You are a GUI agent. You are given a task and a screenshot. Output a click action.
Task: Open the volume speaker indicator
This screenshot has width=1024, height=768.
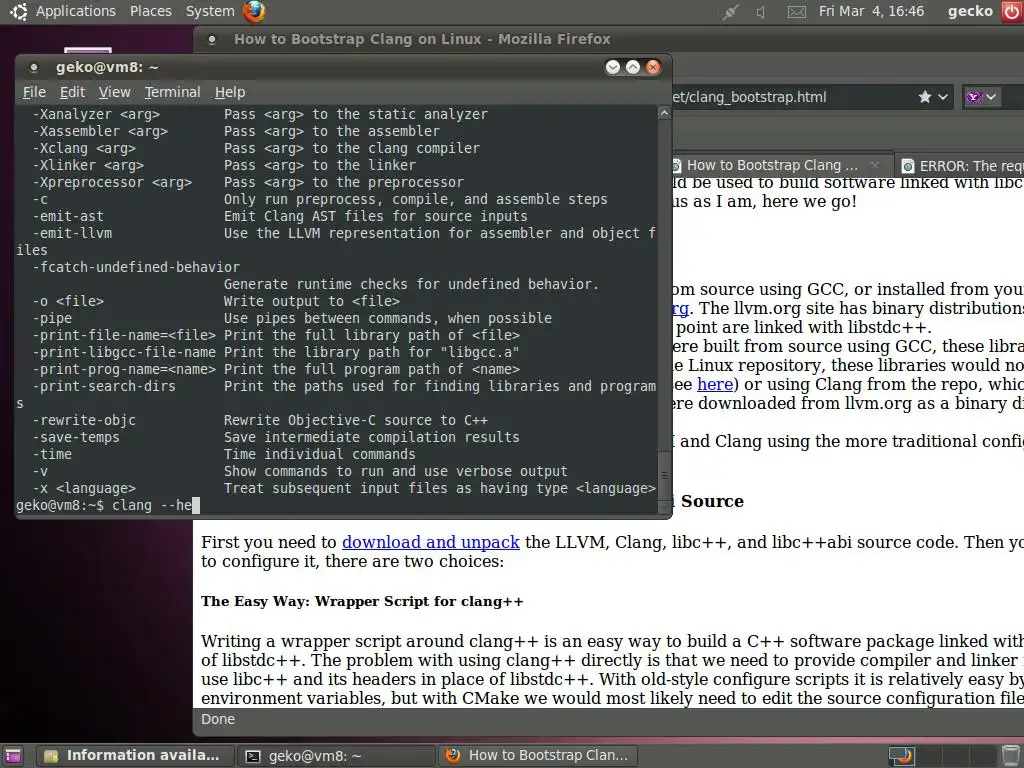pyautogui.click(x=761, y=12)
